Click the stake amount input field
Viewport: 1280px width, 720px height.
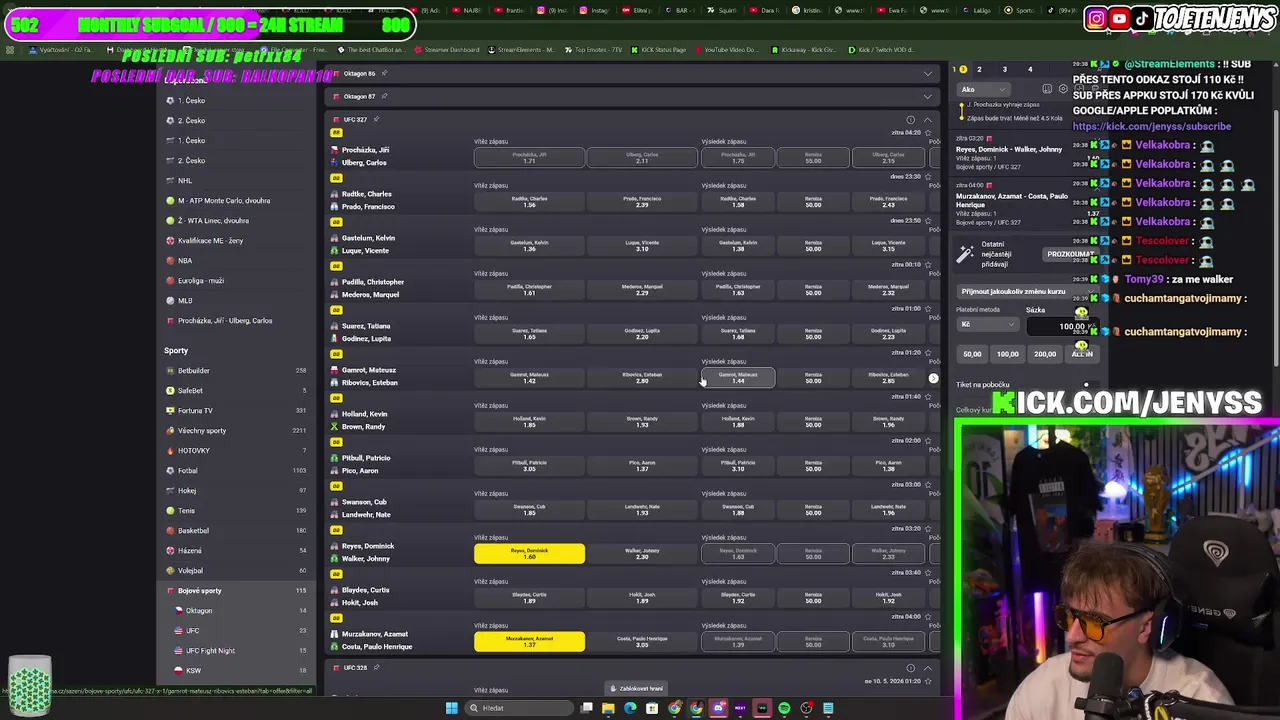[x=1063, y=326]
